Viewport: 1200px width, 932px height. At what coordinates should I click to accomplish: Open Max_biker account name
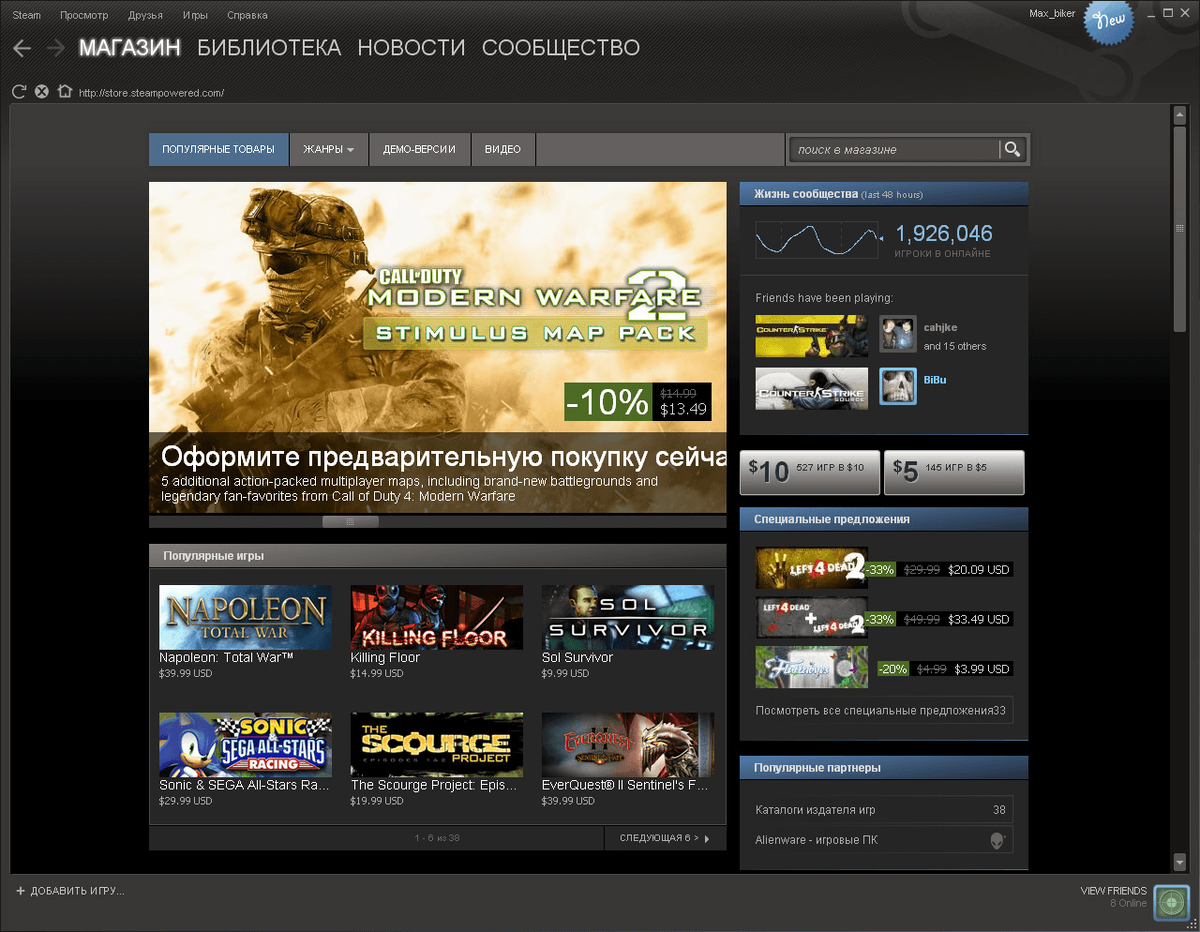[1052, 13]
